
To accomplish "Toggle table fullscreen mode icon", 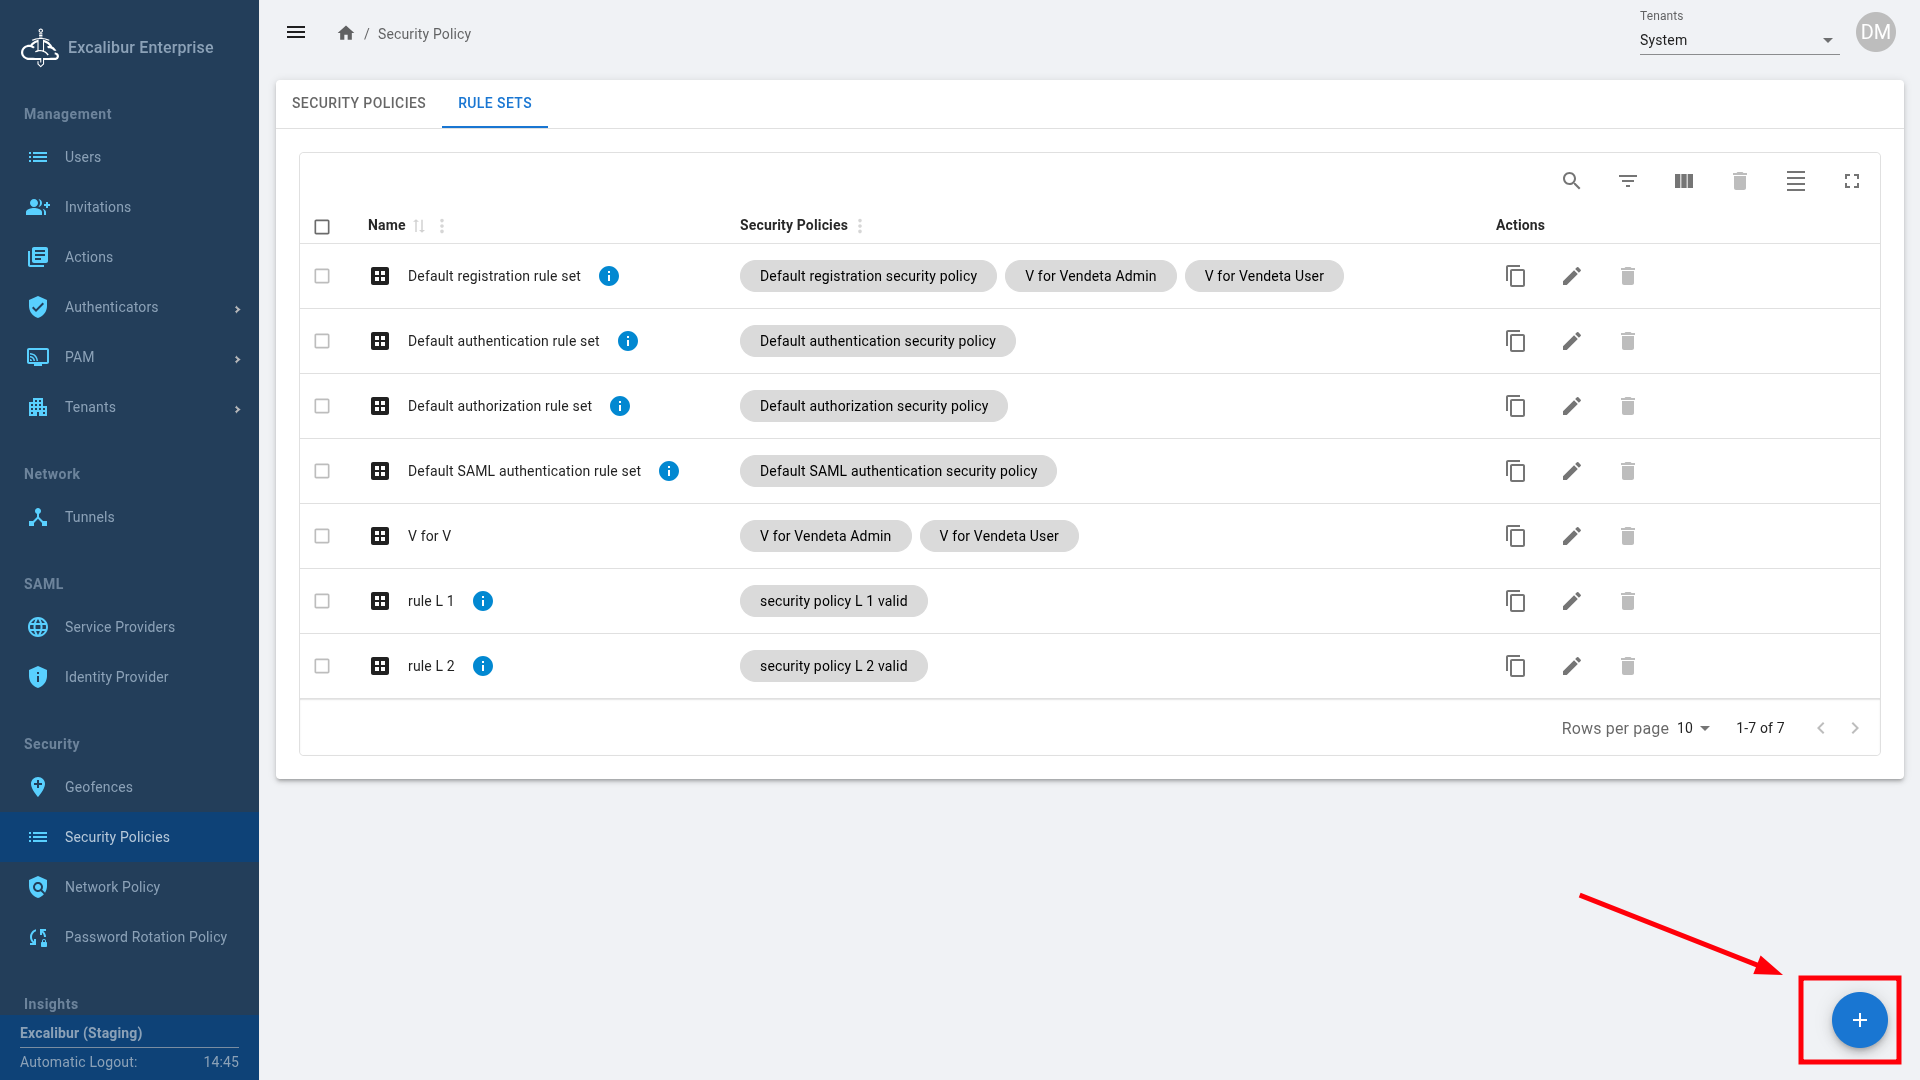I will 1851,181.
